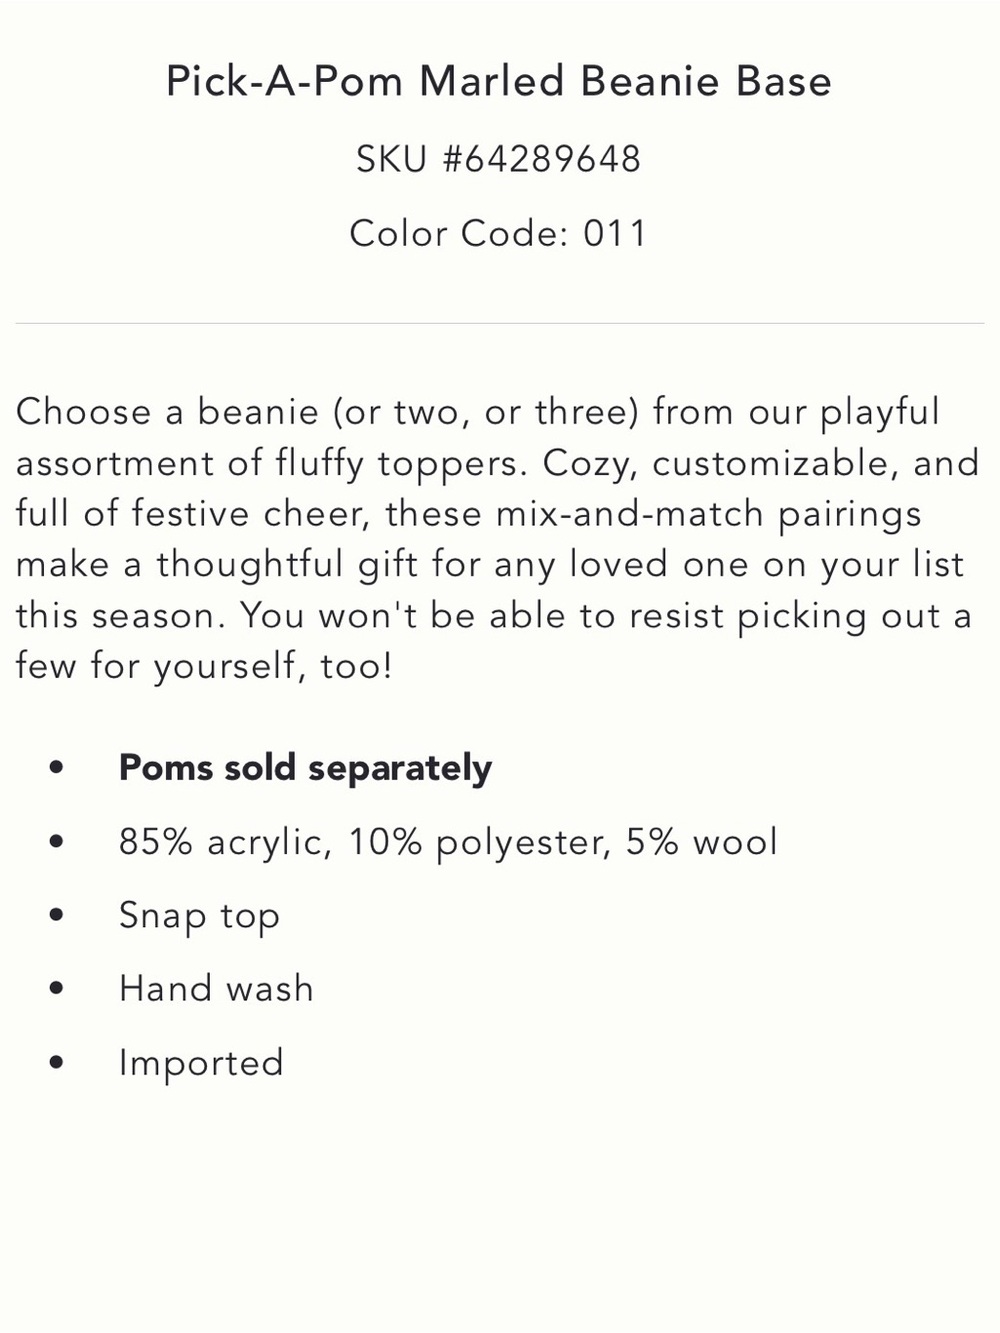The width and height of the screenshot is (1000, 1333).
Task: Click the bullet dot beside Hand wash
Action: tap(56, 989)
